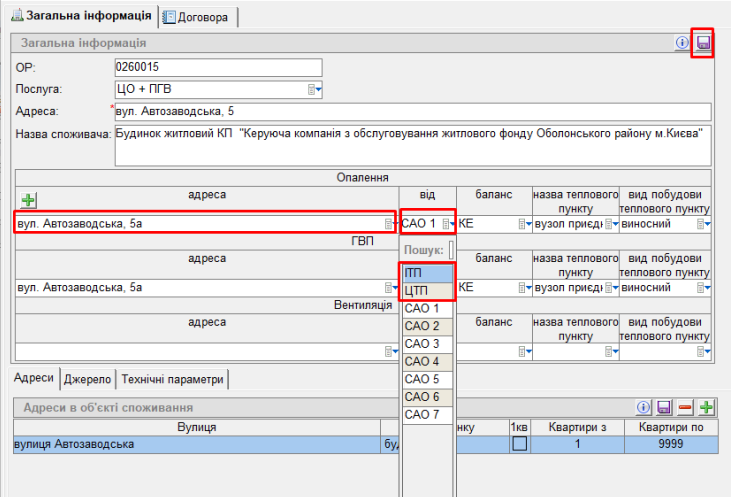The image size is (731, 497).
Task: Switch to the Джерело tab
Action: 87,379
